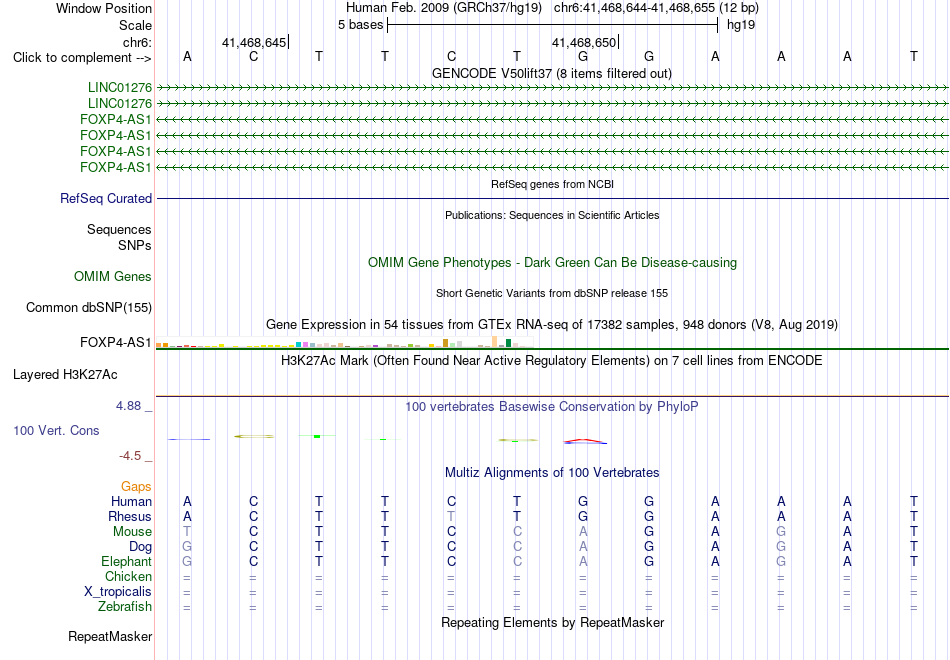Click the Sequences track label
The height and width of the screenshot is (660, 950).
(x=119, y=229)
